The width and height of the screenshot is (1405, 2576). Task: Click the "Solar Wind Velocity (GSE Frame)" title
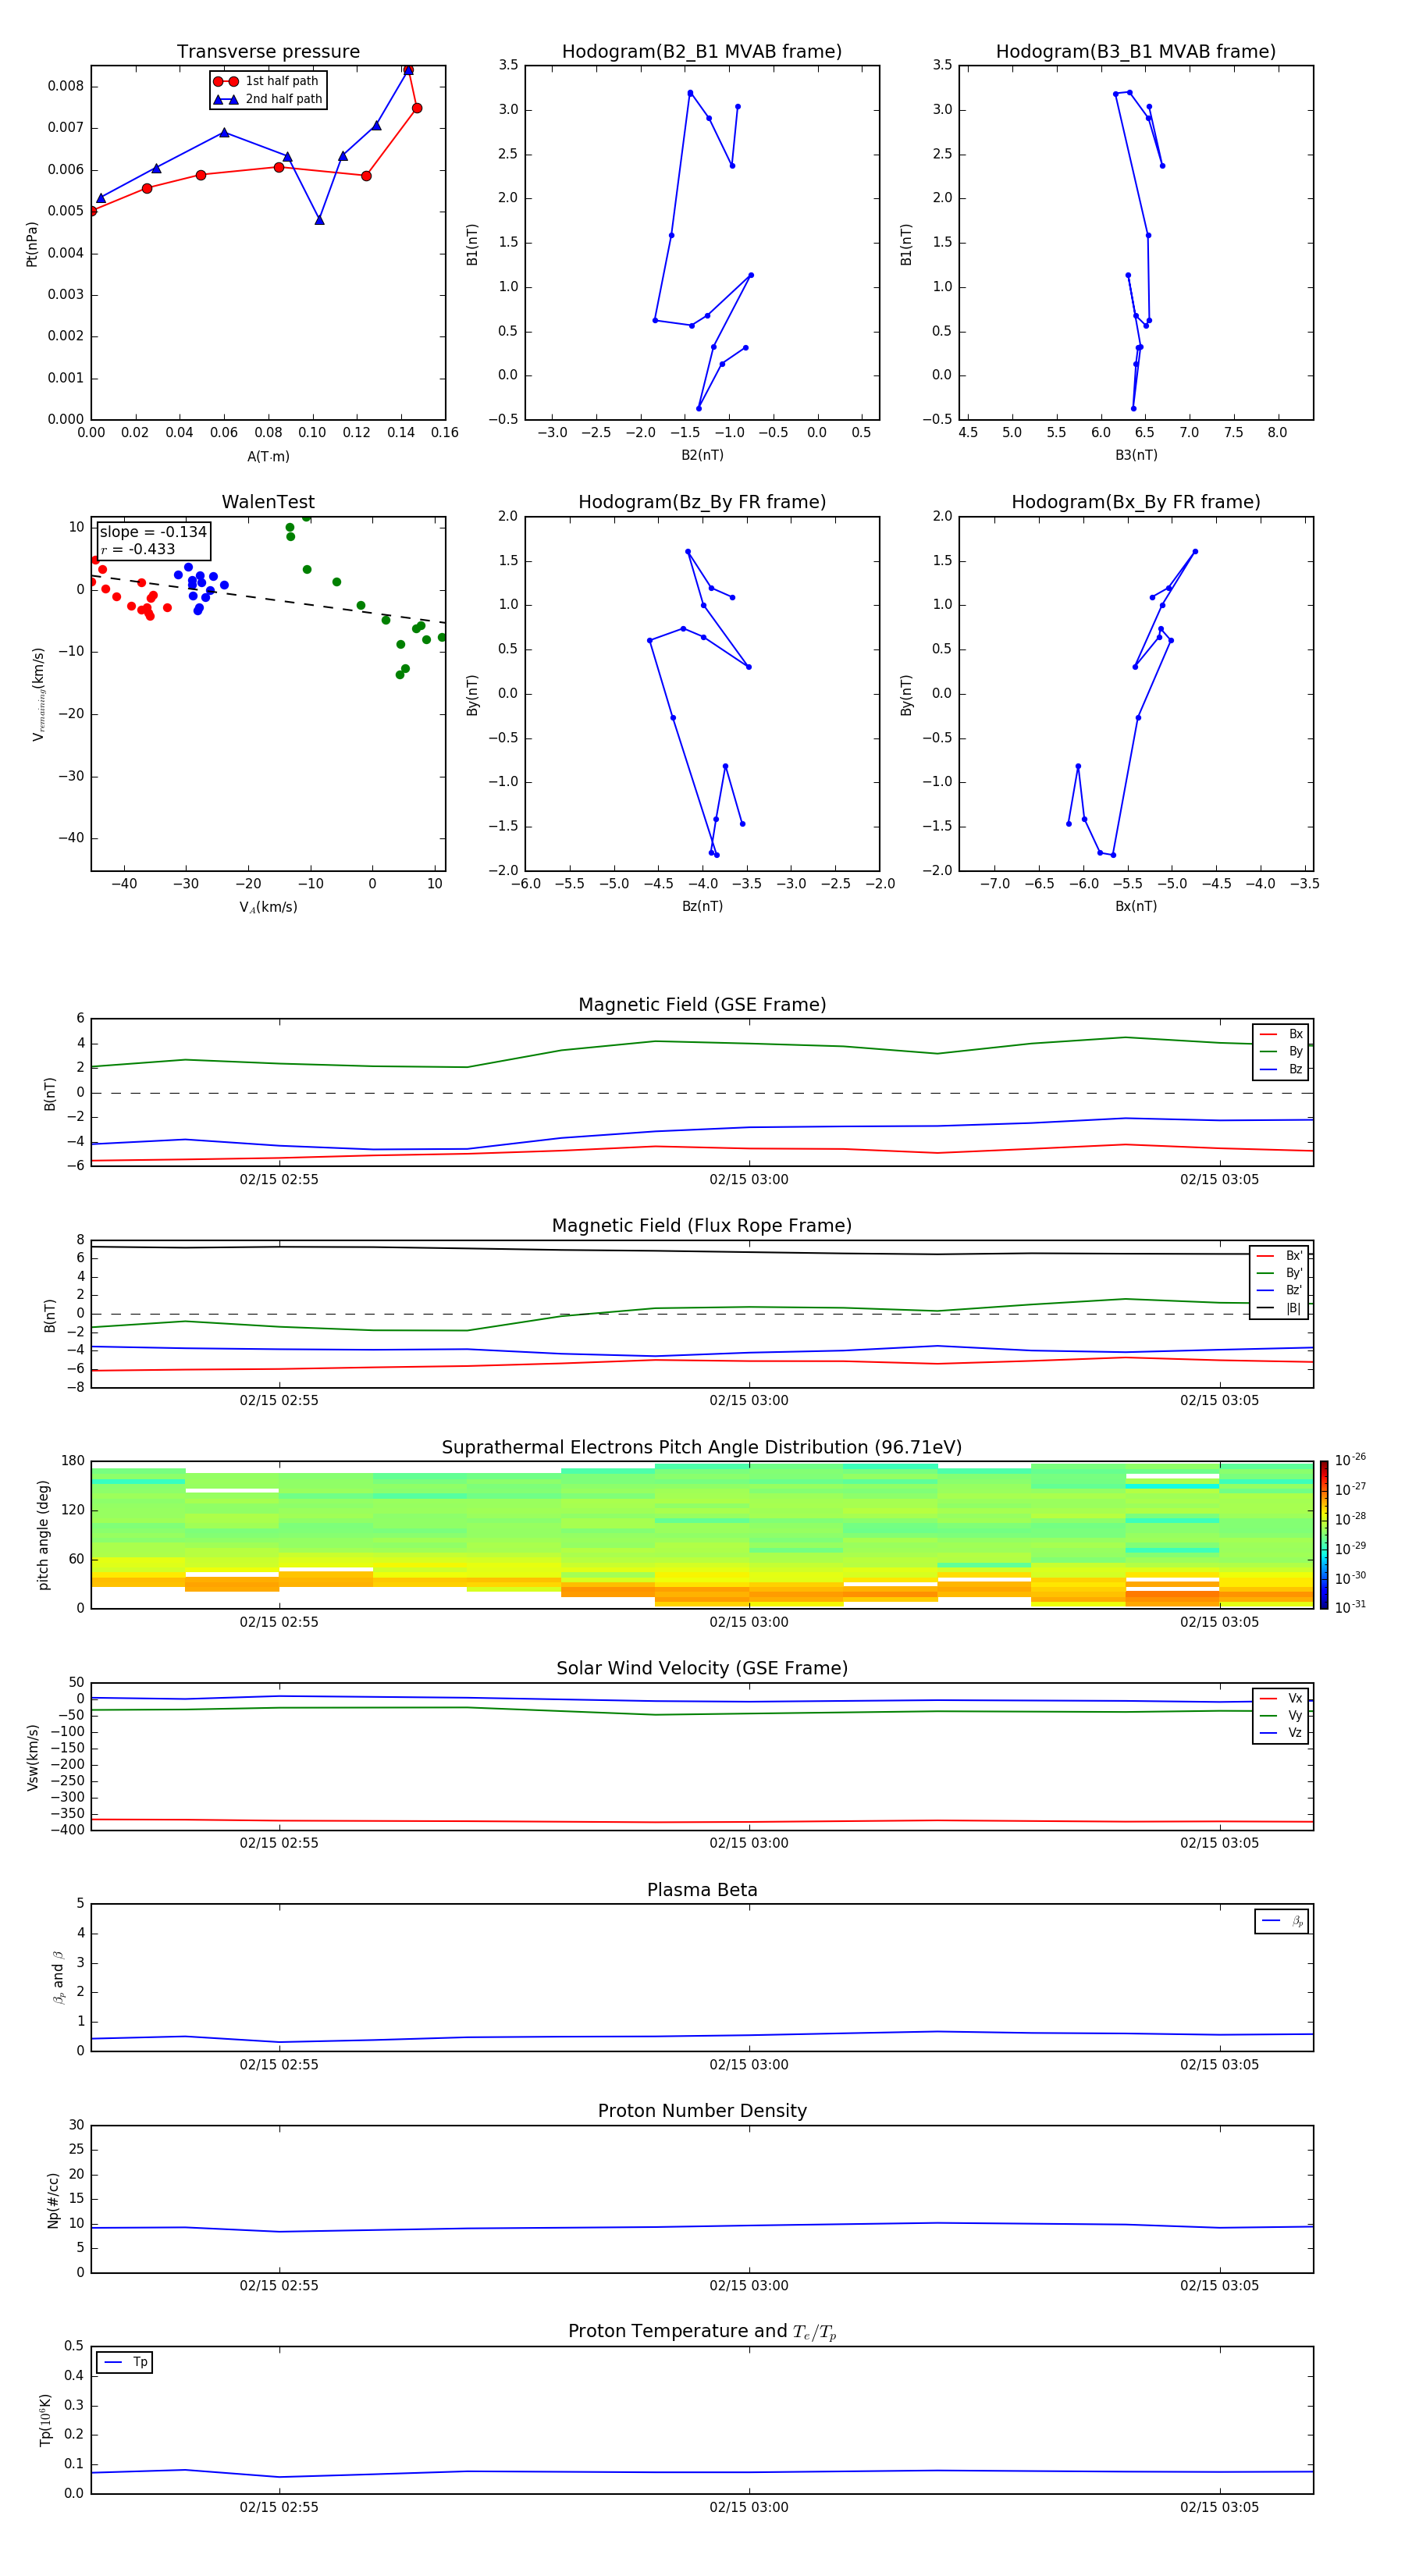[x=702, y=1668]
